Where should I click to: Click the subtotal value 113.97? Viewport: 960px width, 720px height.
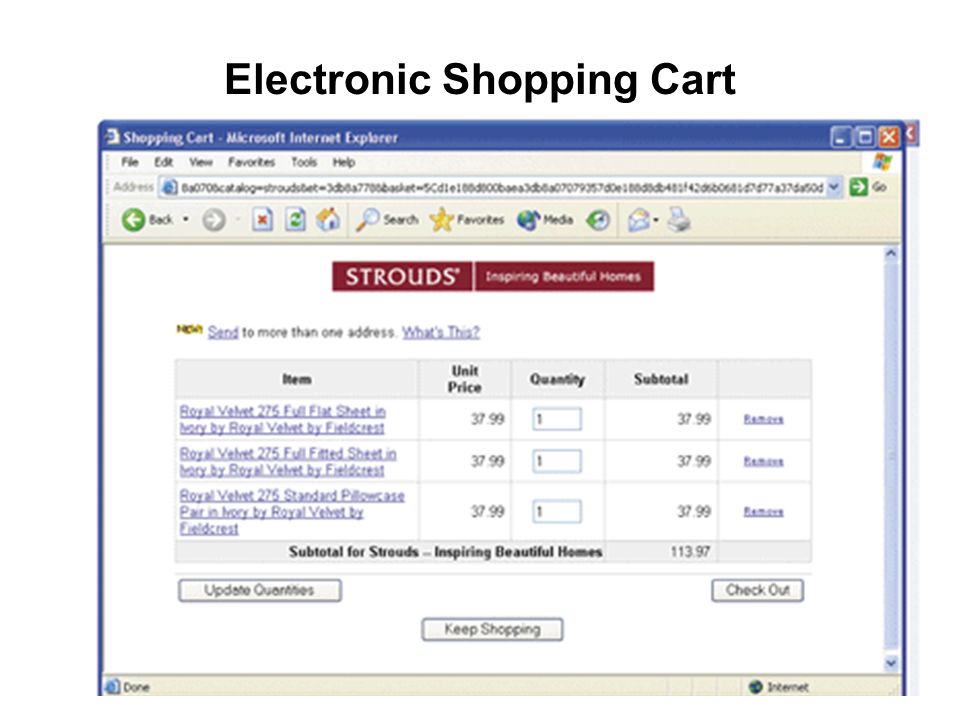tap(690, 552)
